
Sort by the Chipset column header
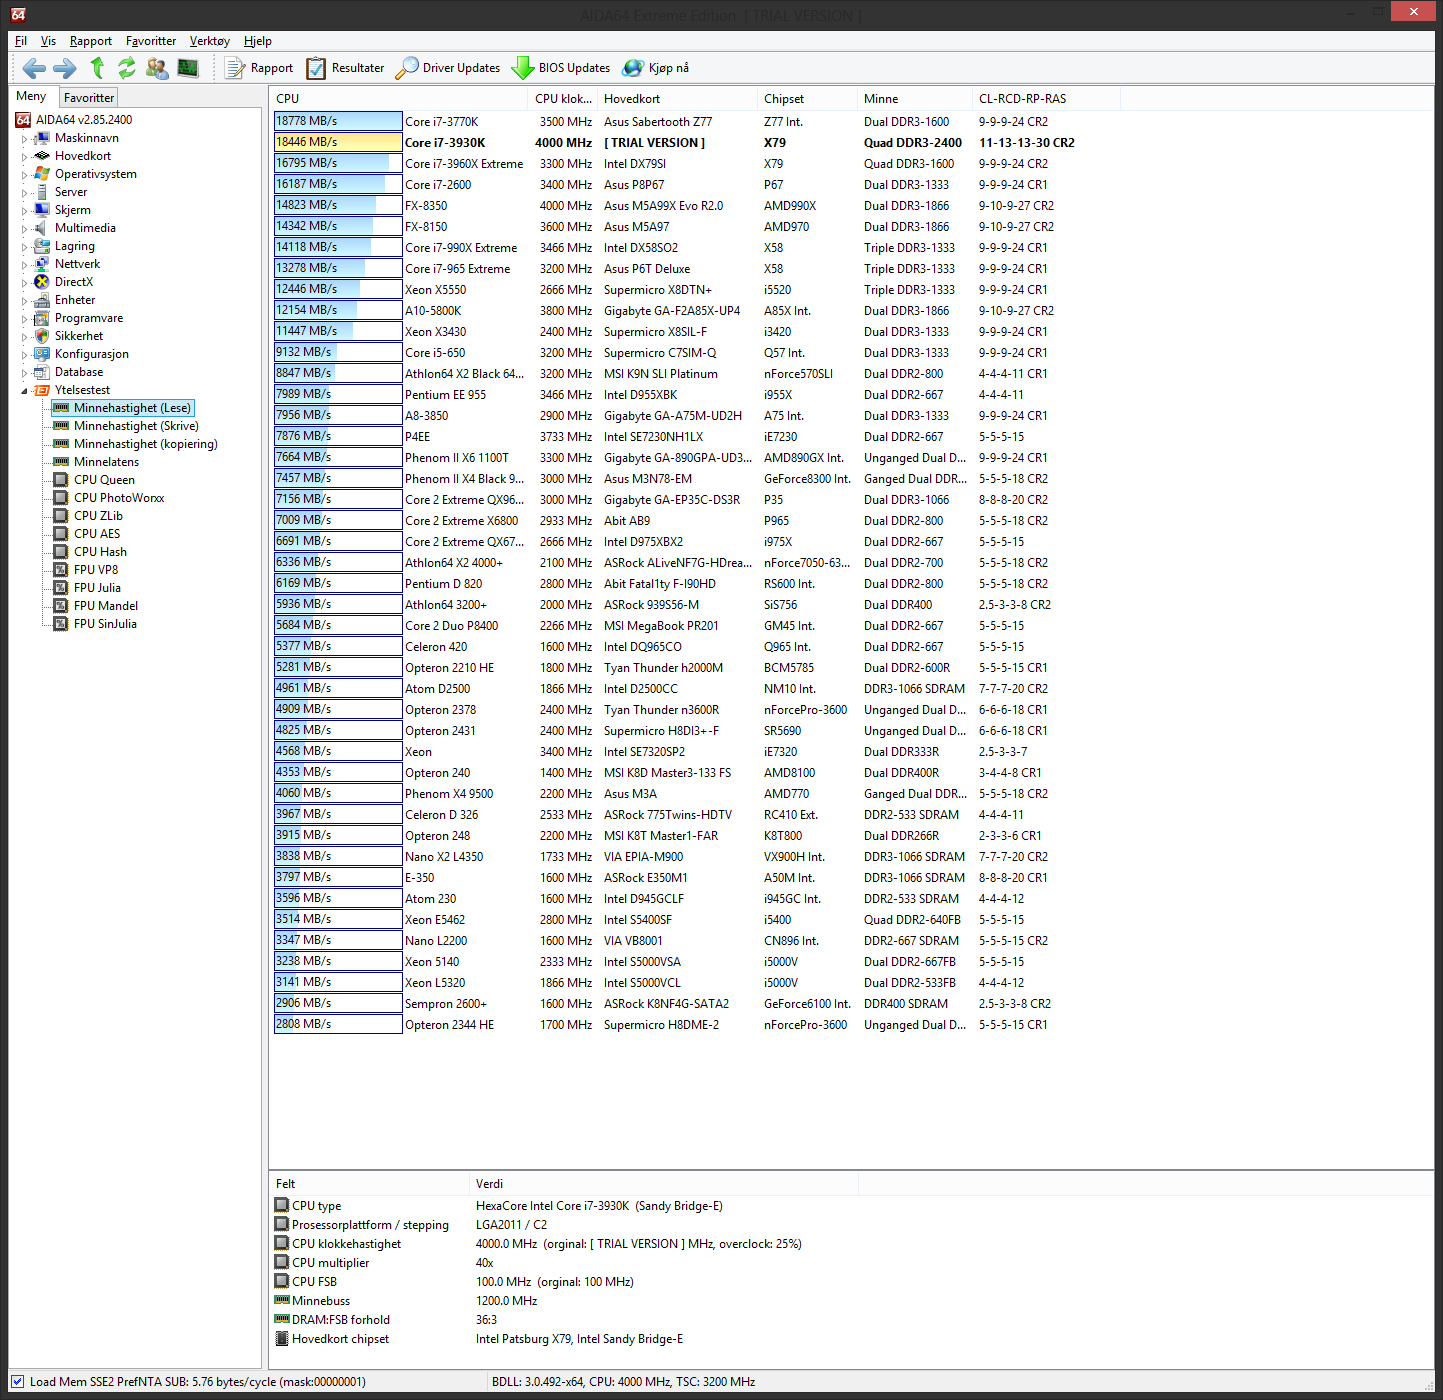coord(808,99)
